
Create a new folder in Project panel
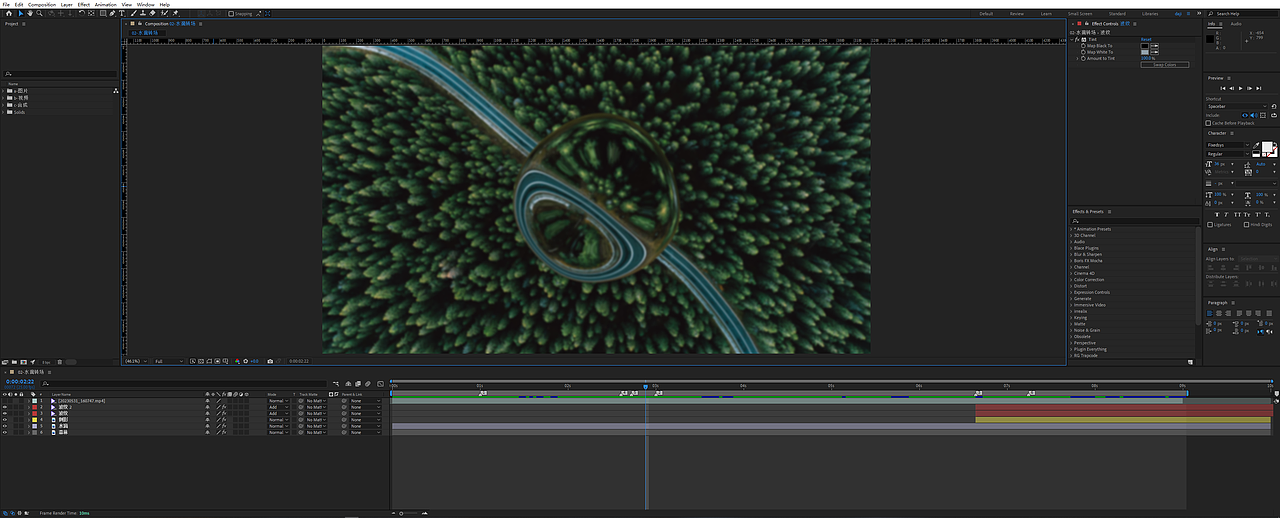click(x=14, y=362)
